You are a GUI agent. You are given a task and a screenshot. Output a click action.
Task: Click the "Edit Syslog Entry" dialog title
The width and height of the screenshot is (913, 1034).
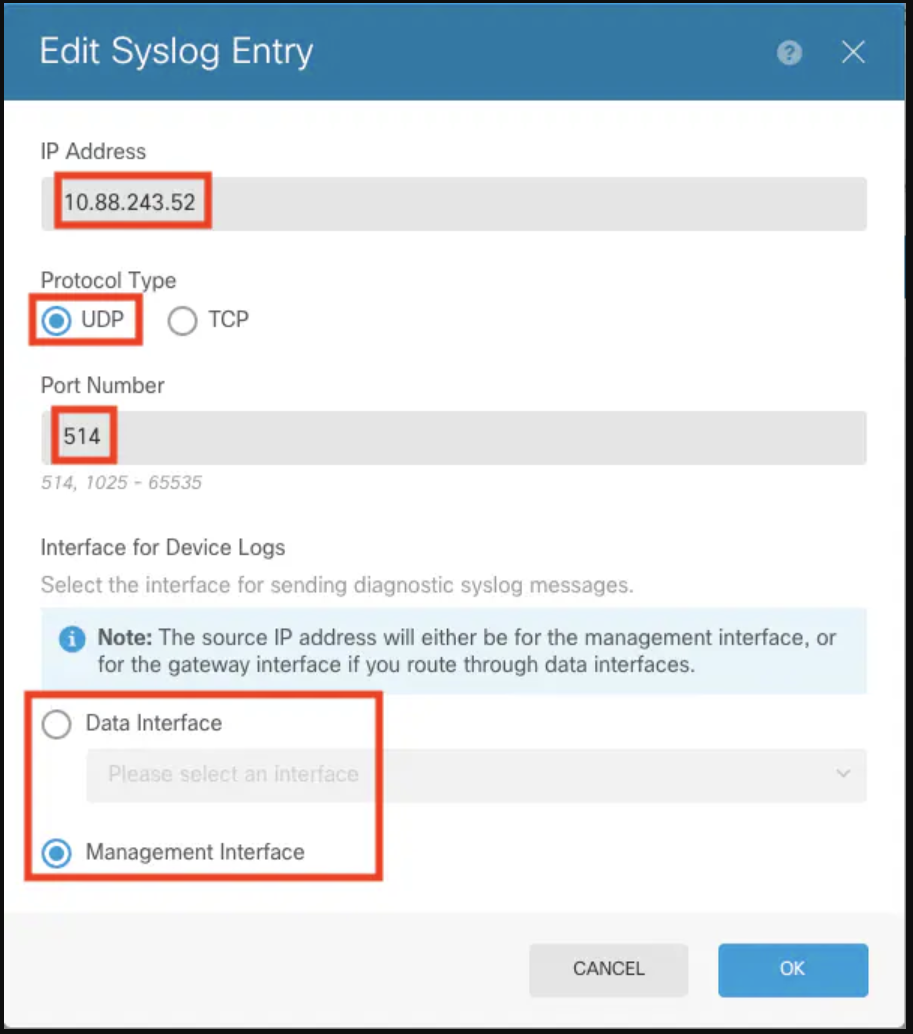176,52
